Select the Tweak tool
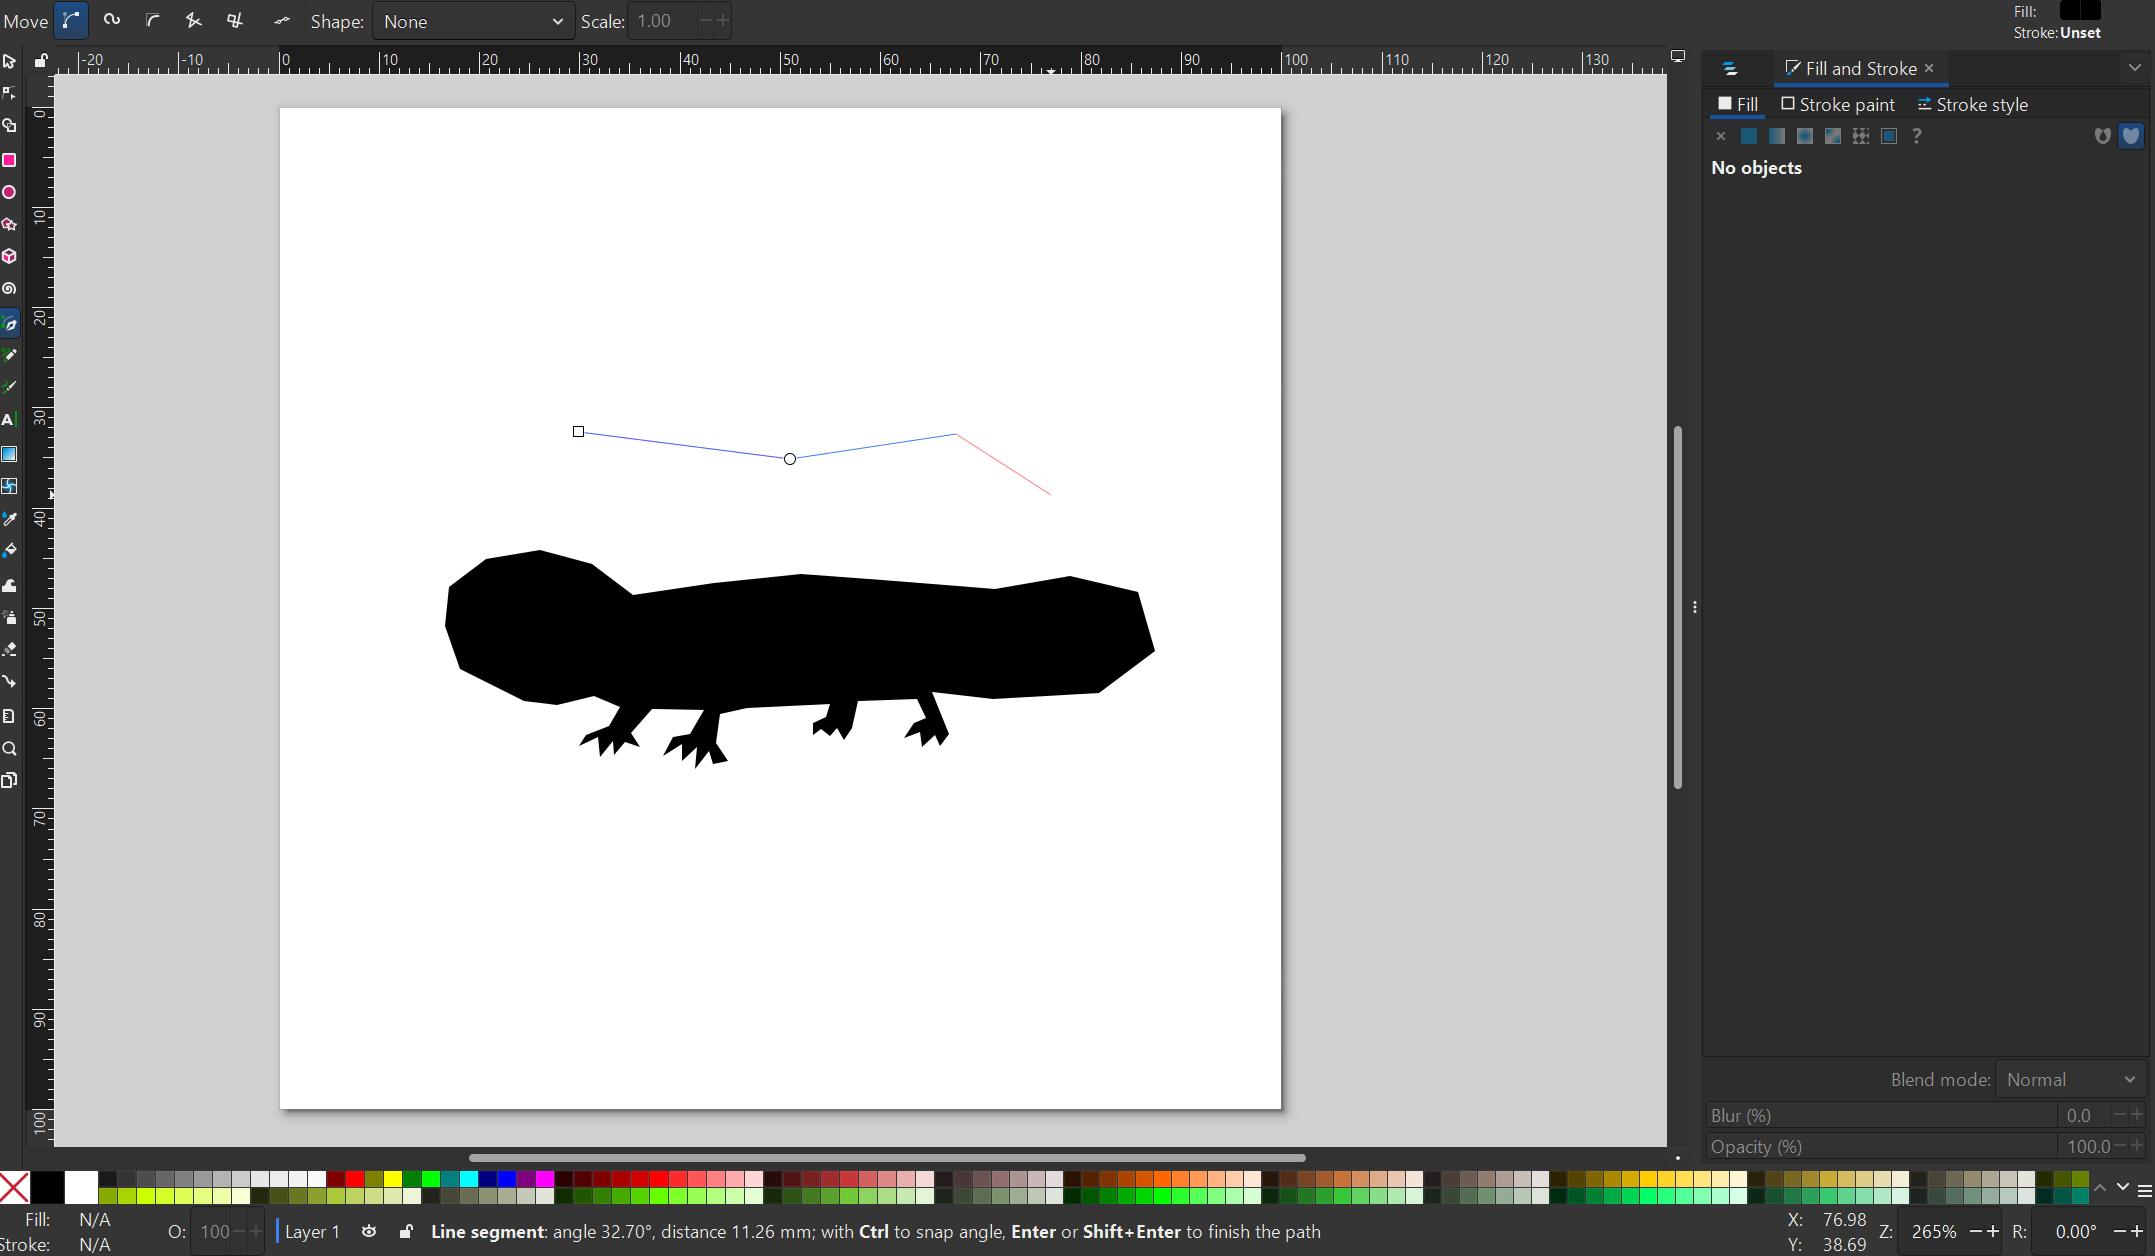The width and height of the screenshot is (2155, 1256). tap(9, 585)
